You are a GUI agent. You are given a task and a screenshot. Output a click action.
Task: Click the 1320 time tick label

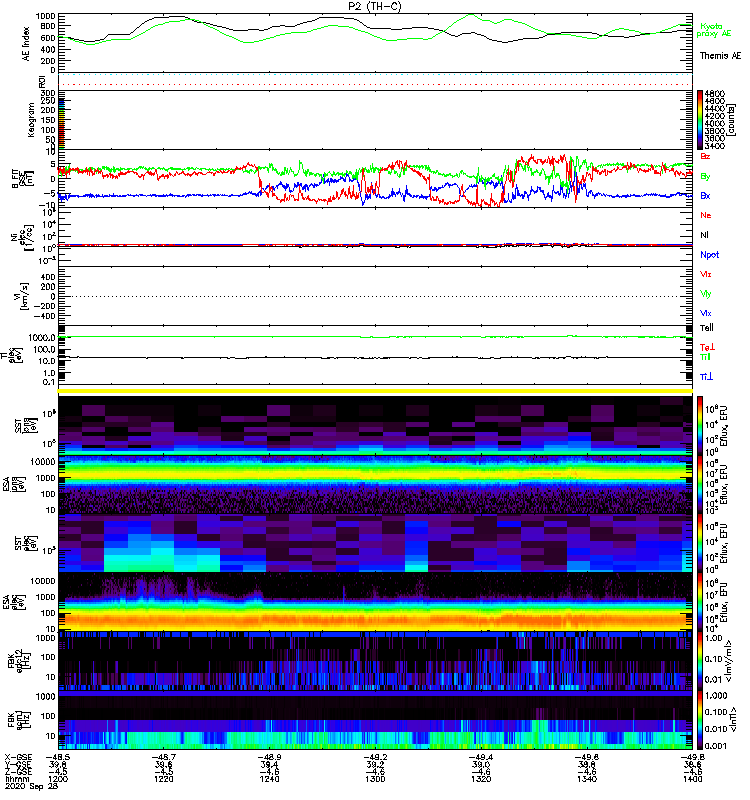[481, 779]
